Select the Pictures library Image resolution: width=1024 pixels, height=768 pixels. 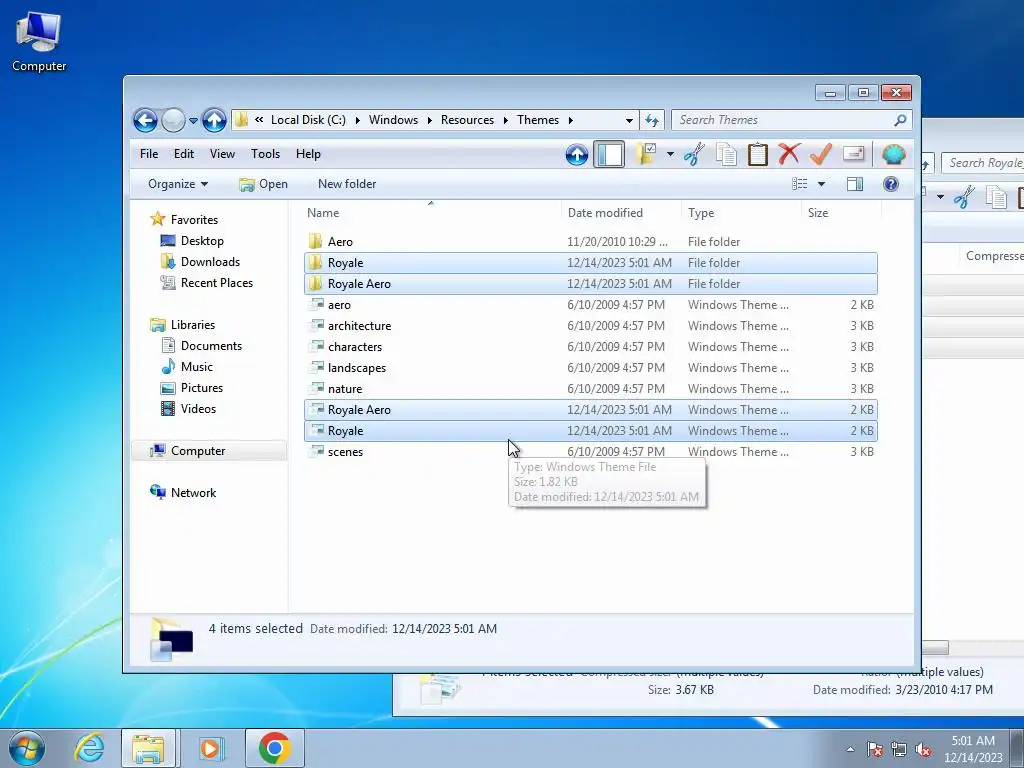coord(202,387)
